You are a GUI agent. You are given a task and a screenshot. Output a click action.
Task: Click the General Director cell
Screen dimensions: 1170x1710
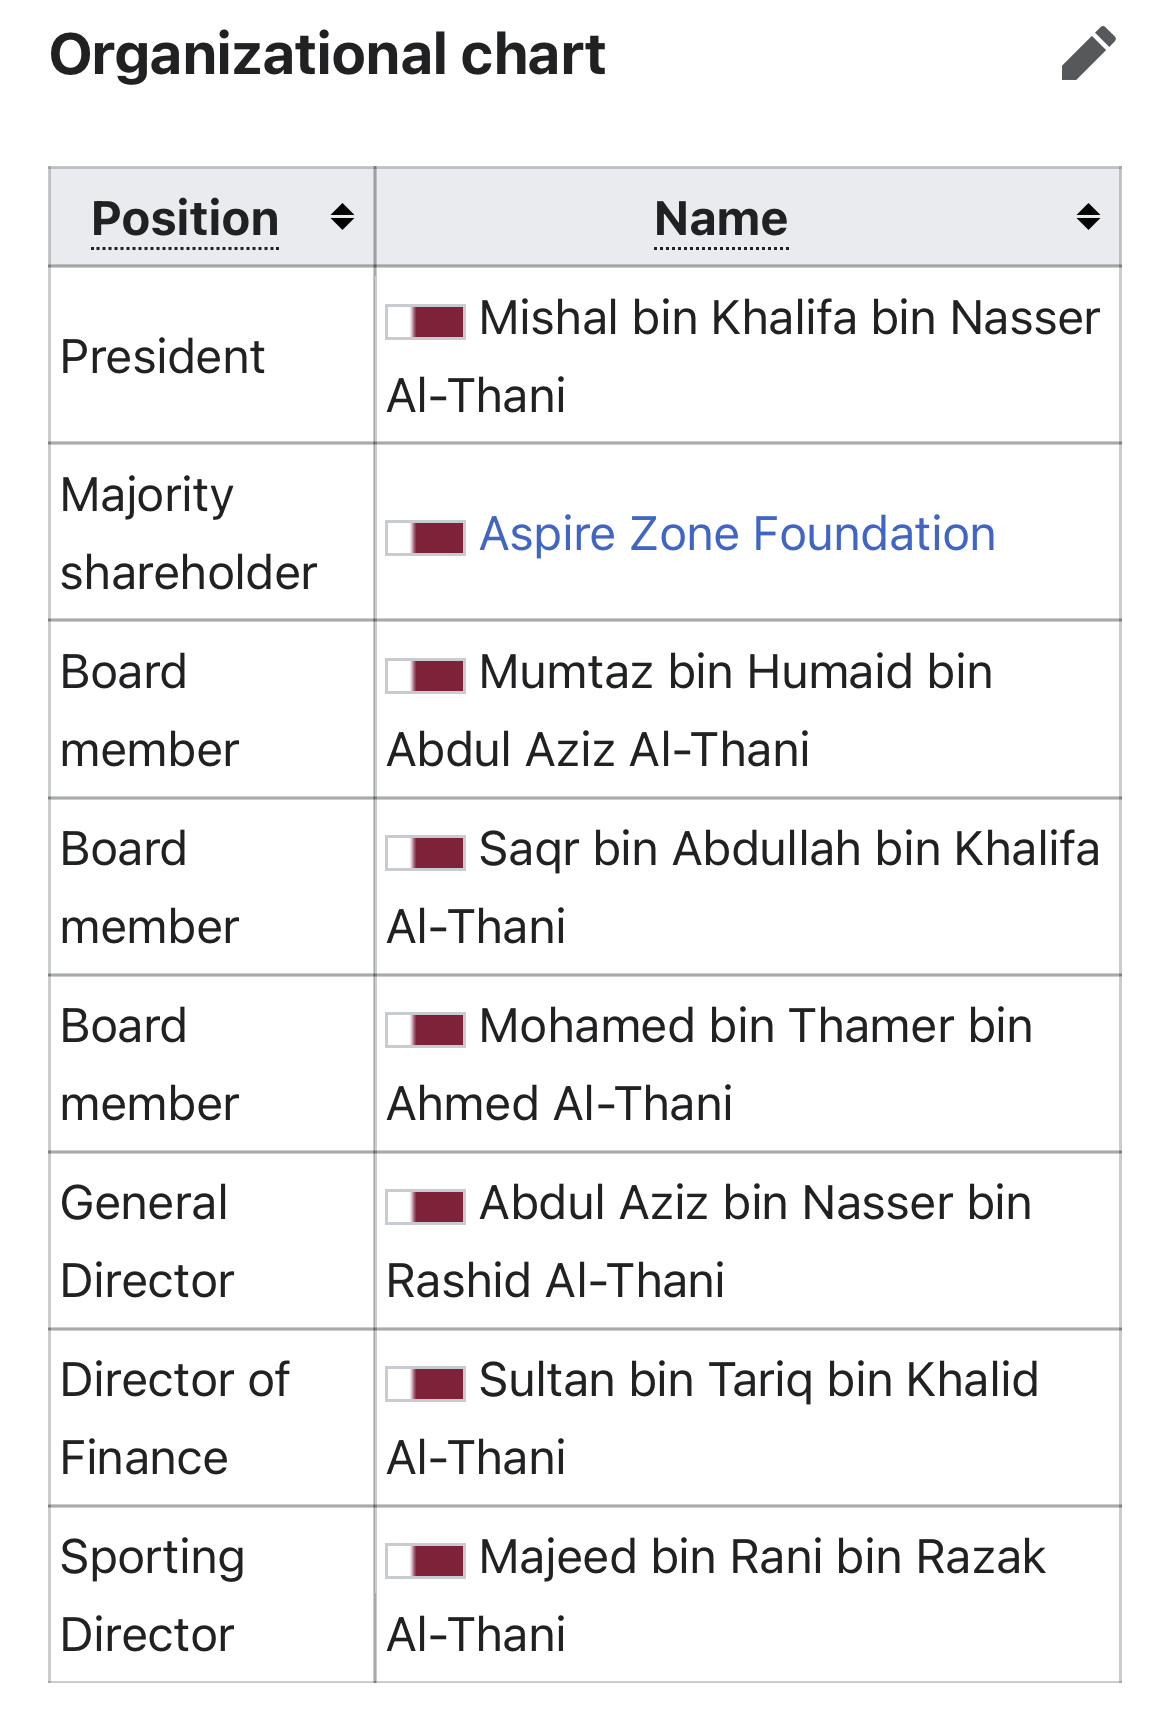pos(212,1241)
